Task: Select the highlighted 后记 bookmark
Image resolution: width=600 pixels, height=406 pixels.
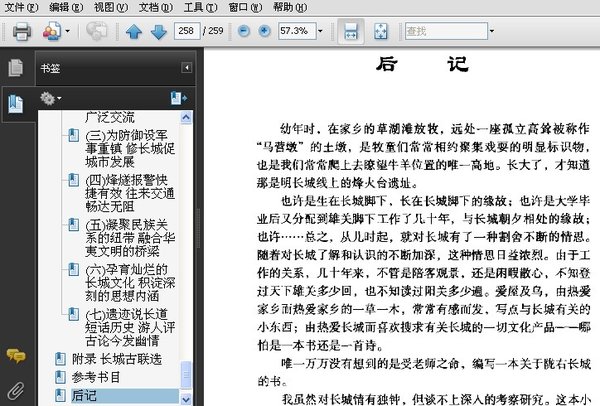Action: pyautogui.click(x=125, y=395)
